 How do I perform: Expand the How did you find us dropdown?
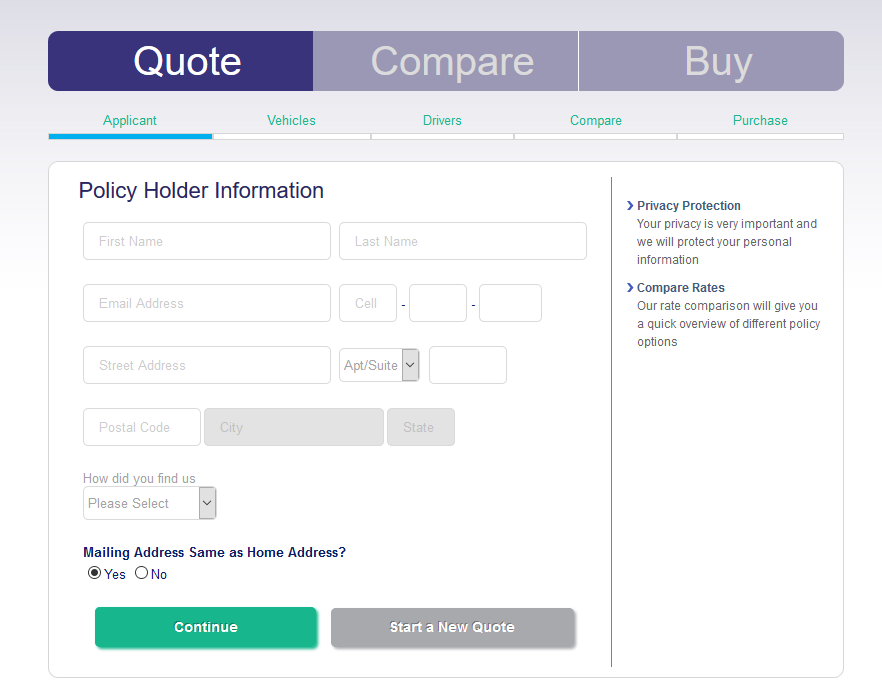click(x=149, y=503)
